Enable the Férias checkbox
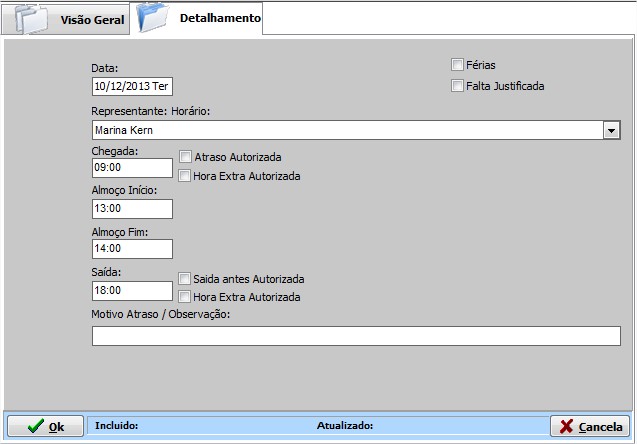Screen dimensions: 637x444 tap(458, 65)
